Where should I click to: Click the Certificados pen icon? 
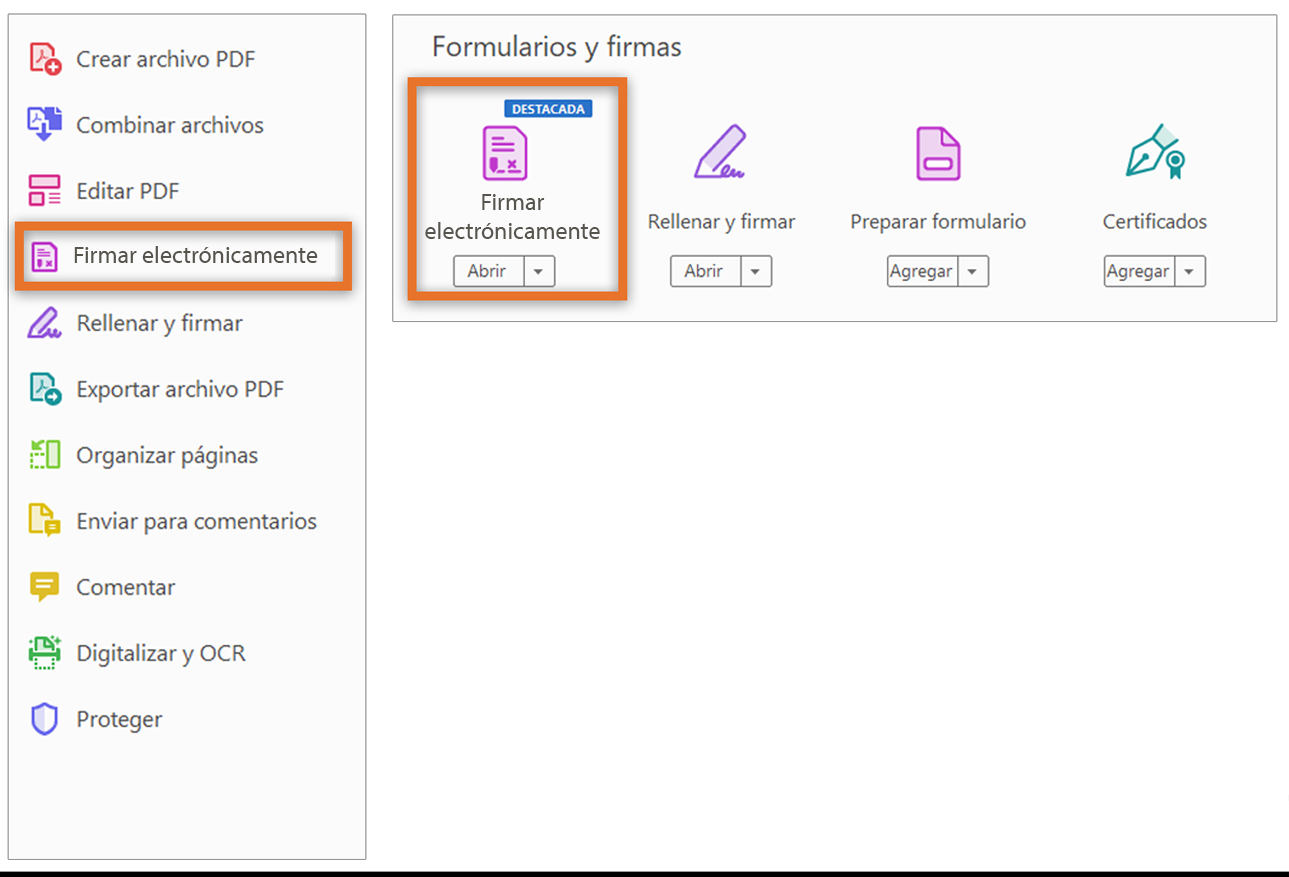coord(1155,152)
